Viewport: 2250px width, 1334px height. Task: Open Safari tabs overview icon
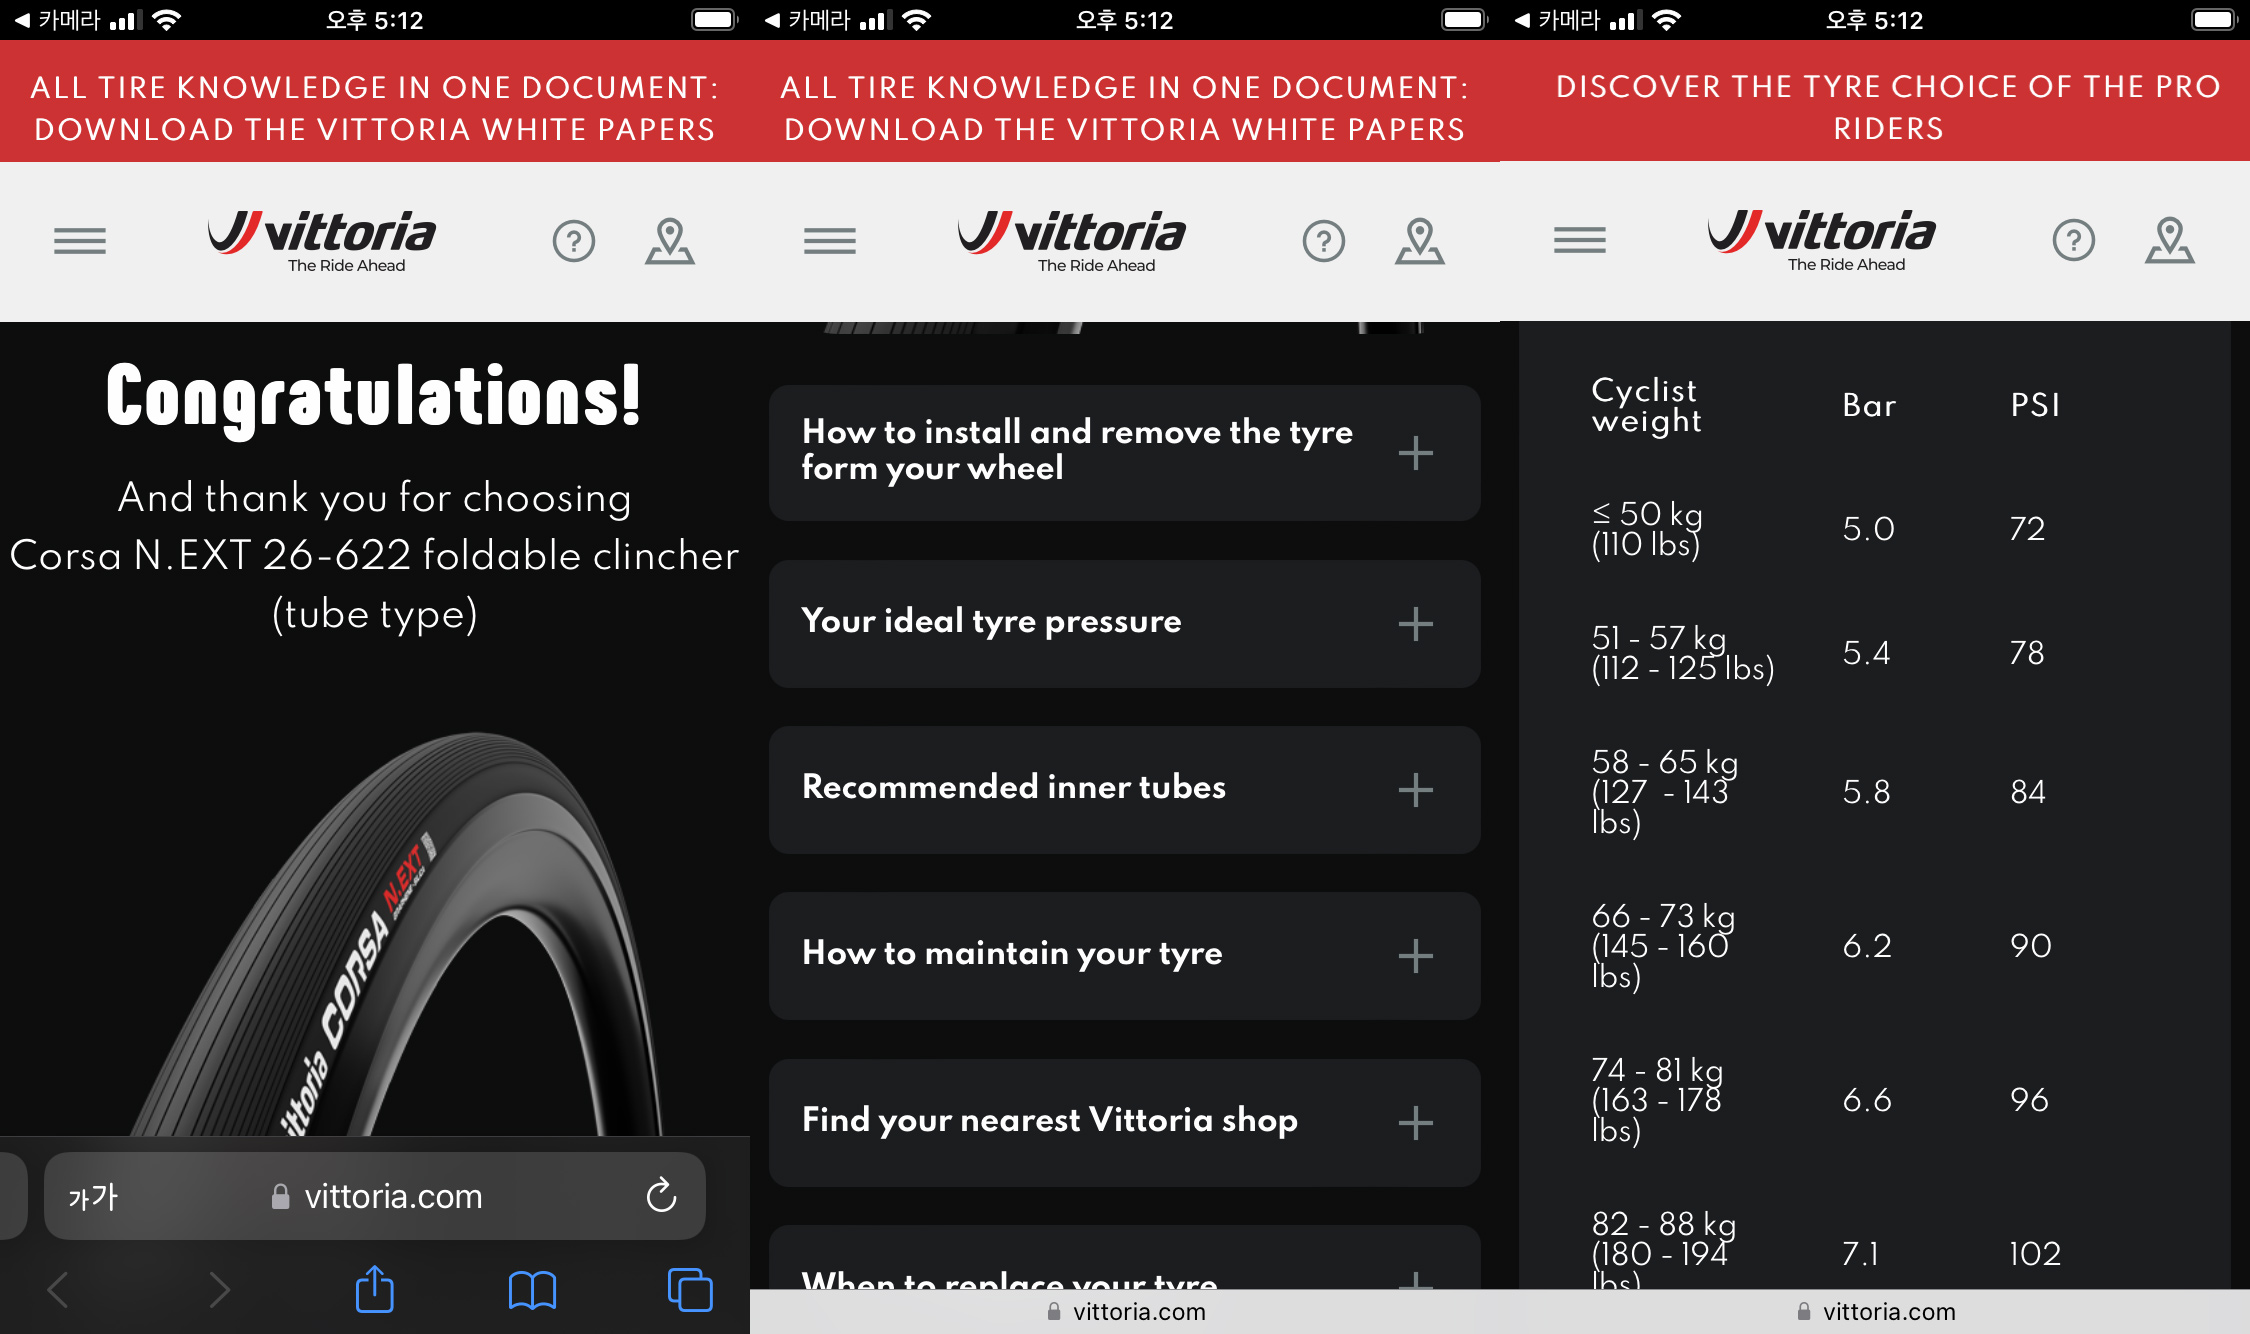coord(690,1290)
